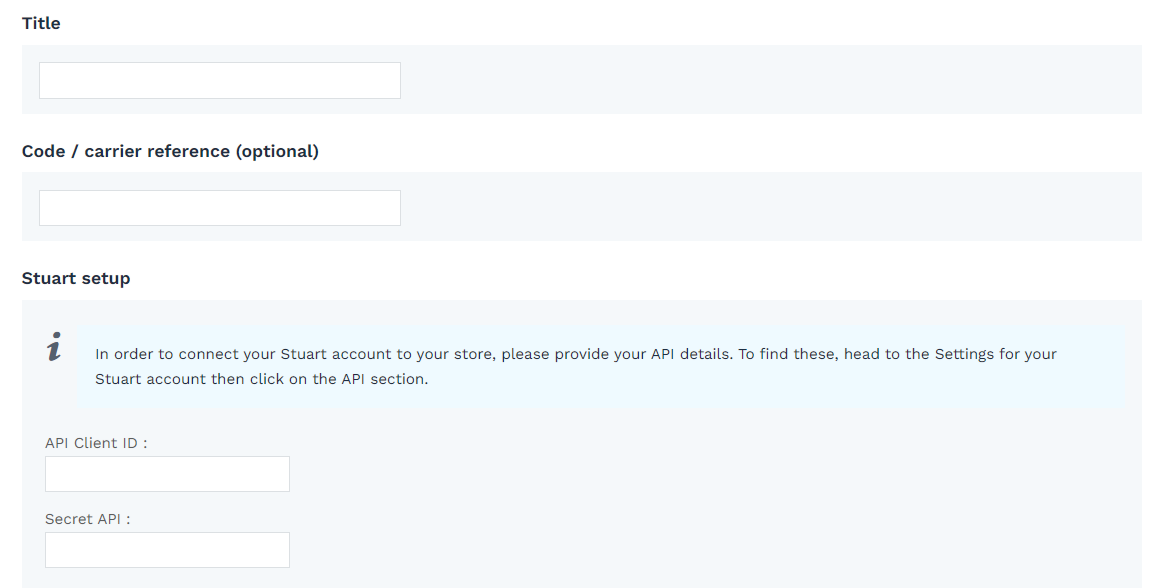1162x588 pixels.
Task: Click the "API Client ID :" label
Action: pyautogui.click(x=96, y=443)
